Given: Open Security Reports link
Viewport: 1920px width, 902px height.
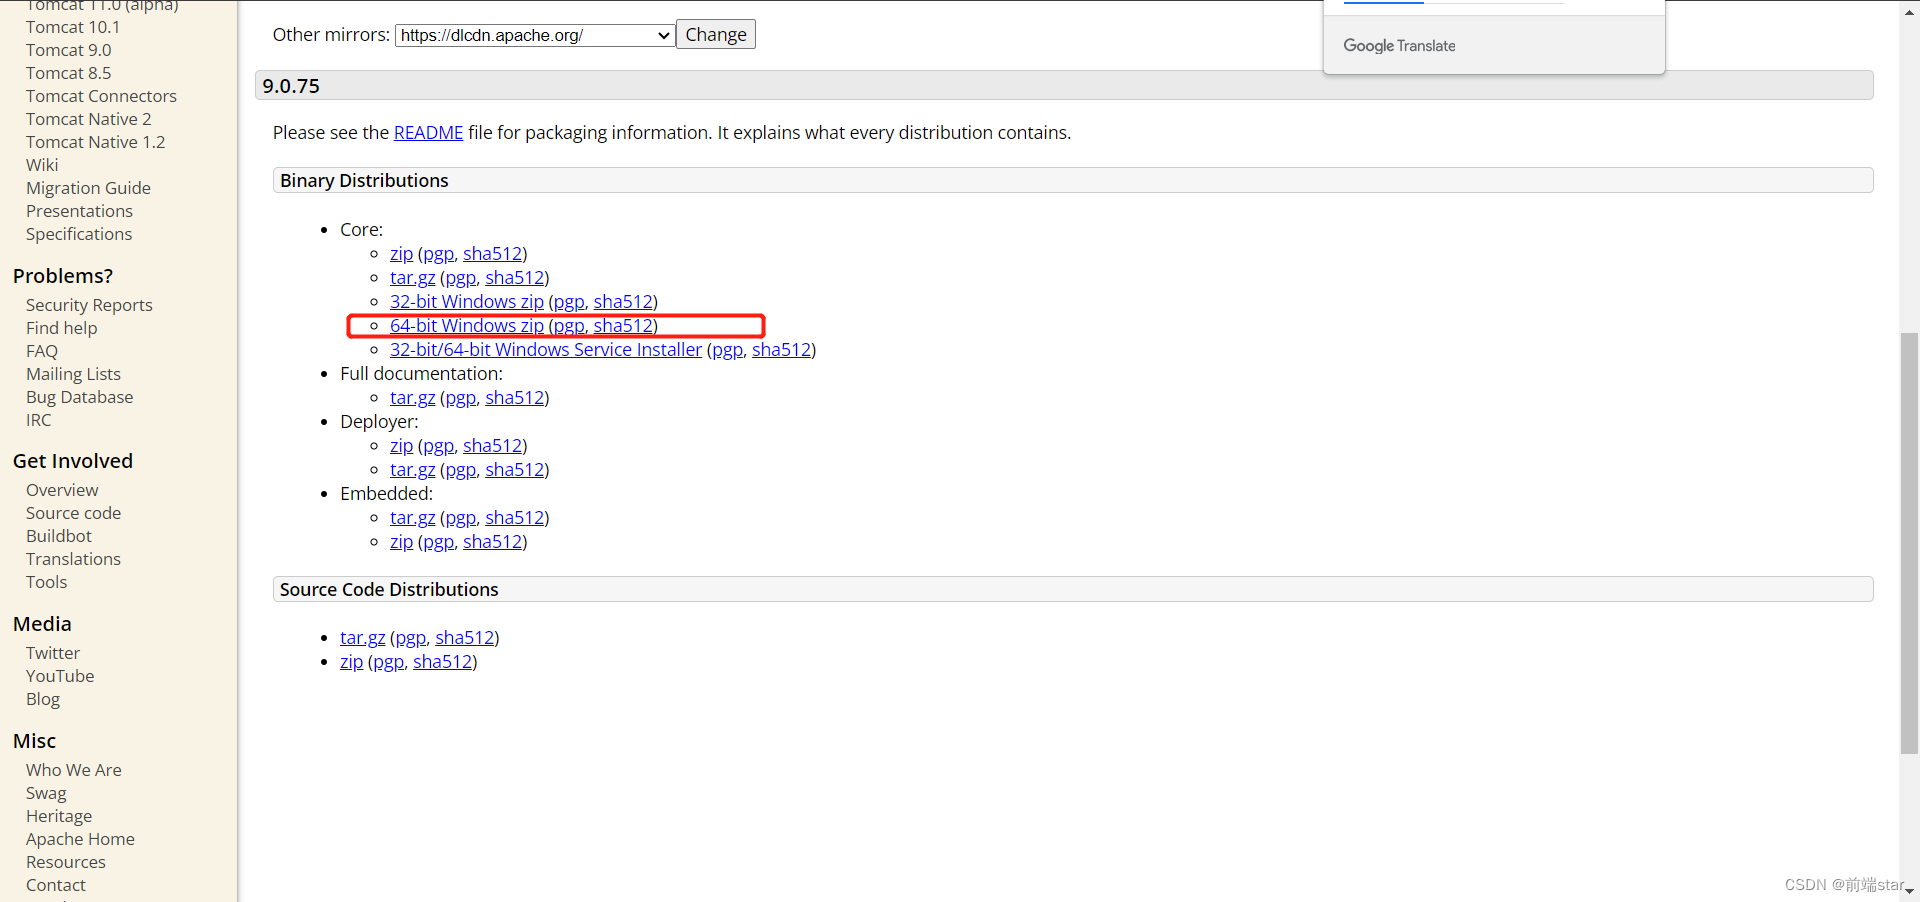Looking at the screenshot, I should click(89, 305).
